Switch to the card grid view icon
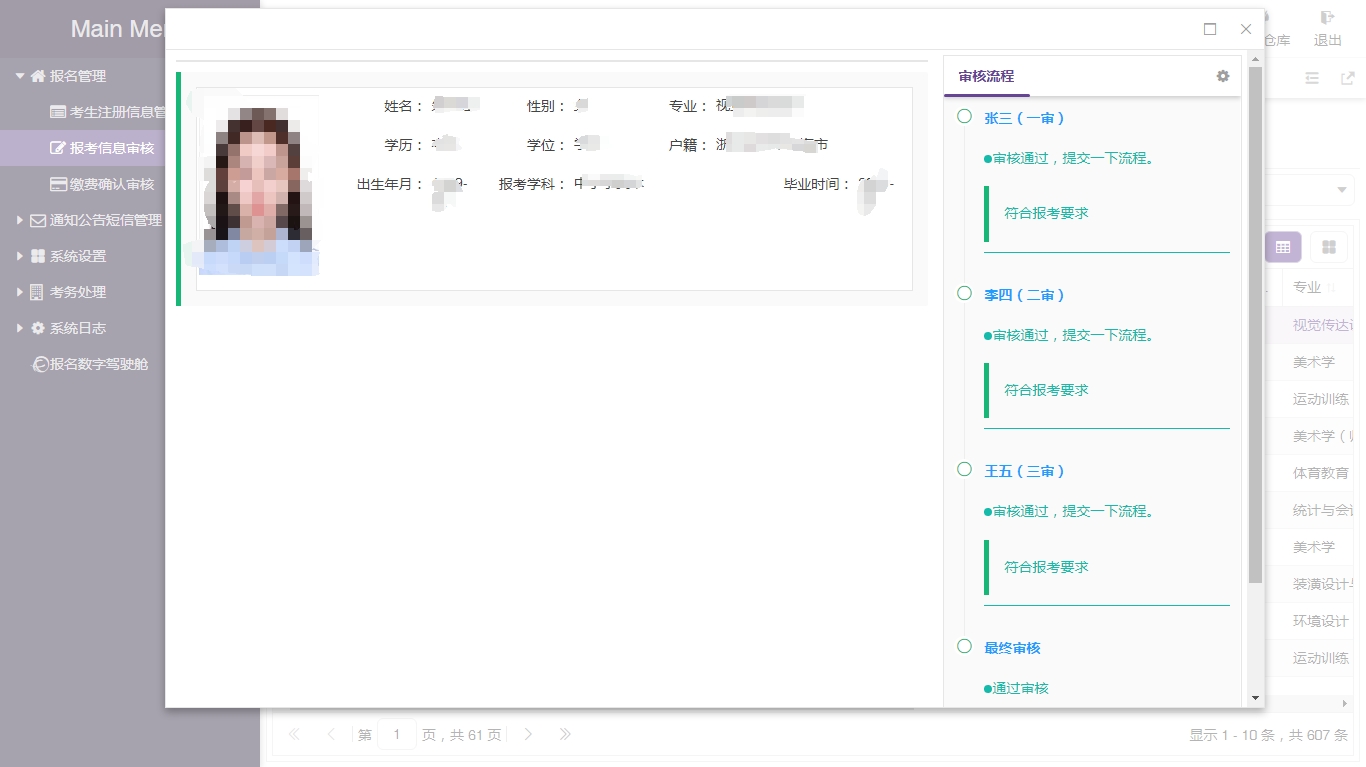This screenshot has height=767, width=1366. [1329, 247]
